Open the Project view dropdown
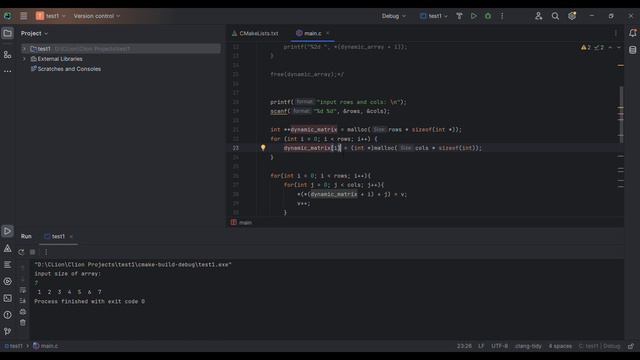640x360 pixels. point(34,33)
